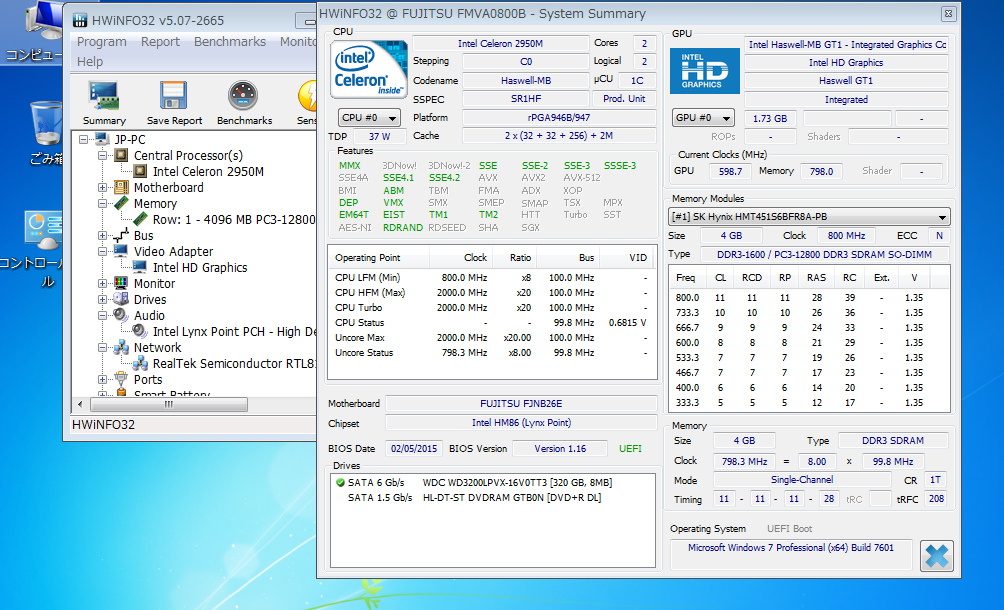
Task: Click the Intel Celeron logo image
Action: 368,68
